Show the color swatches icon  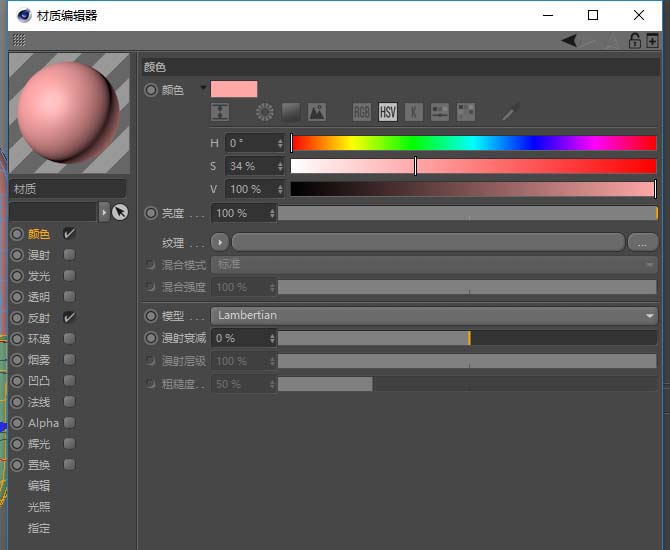(465, 112)
